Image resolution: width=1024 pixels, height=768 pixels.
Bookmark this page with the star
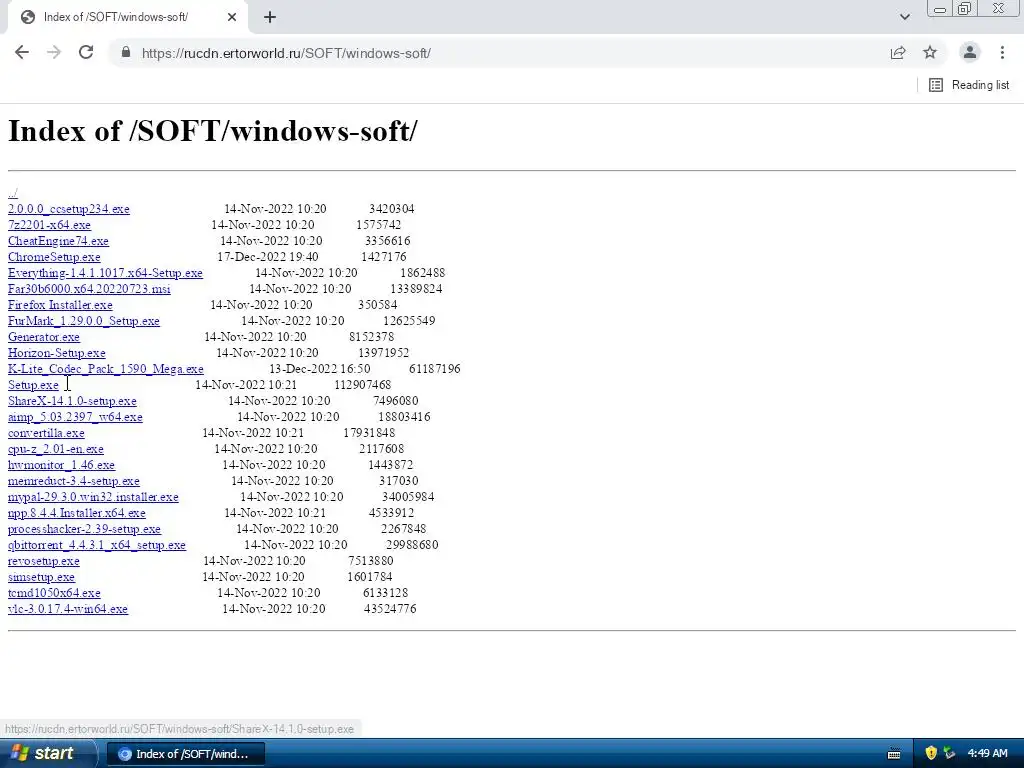930,53
